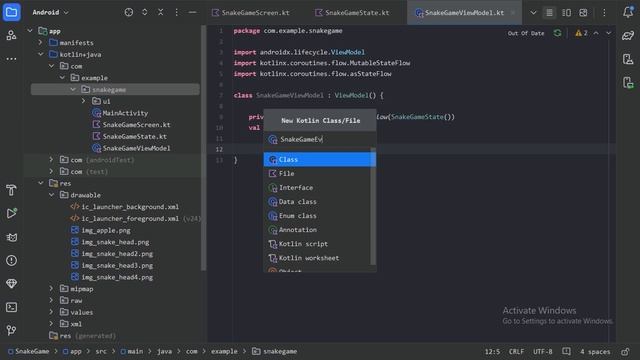
Task: Click the popup list scrollbar
Action: pyautogui.click(x=373, y=206)
